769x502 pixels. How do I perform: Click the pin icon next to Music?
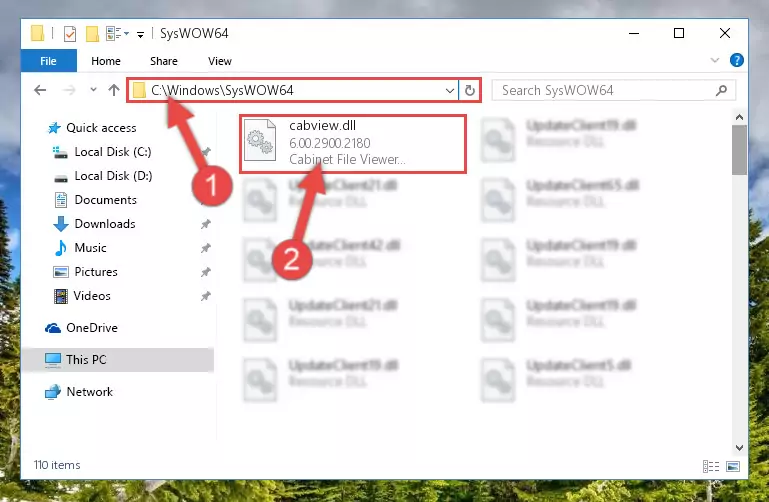205,249
